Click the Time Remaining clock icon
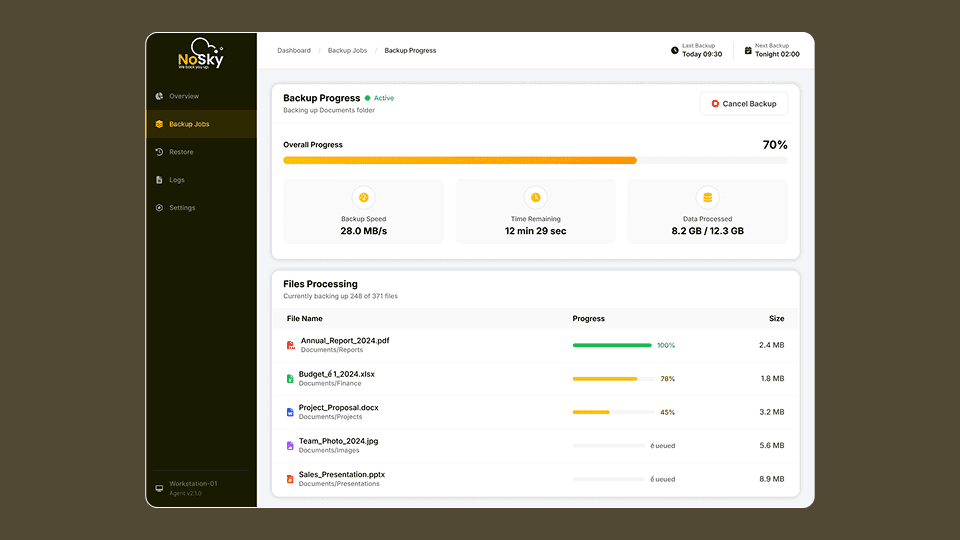 click(536, 197)
